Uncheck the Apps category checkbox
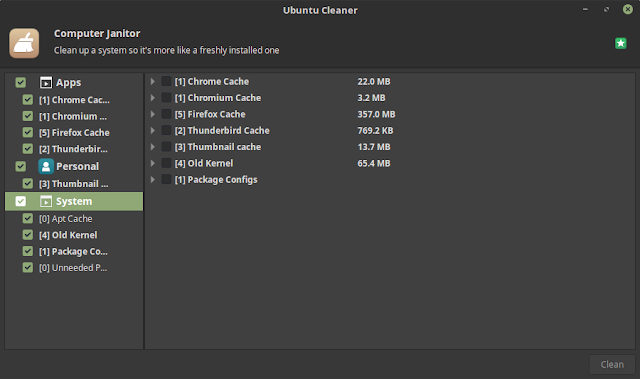The image size is (640, 379). coord(20,83)
